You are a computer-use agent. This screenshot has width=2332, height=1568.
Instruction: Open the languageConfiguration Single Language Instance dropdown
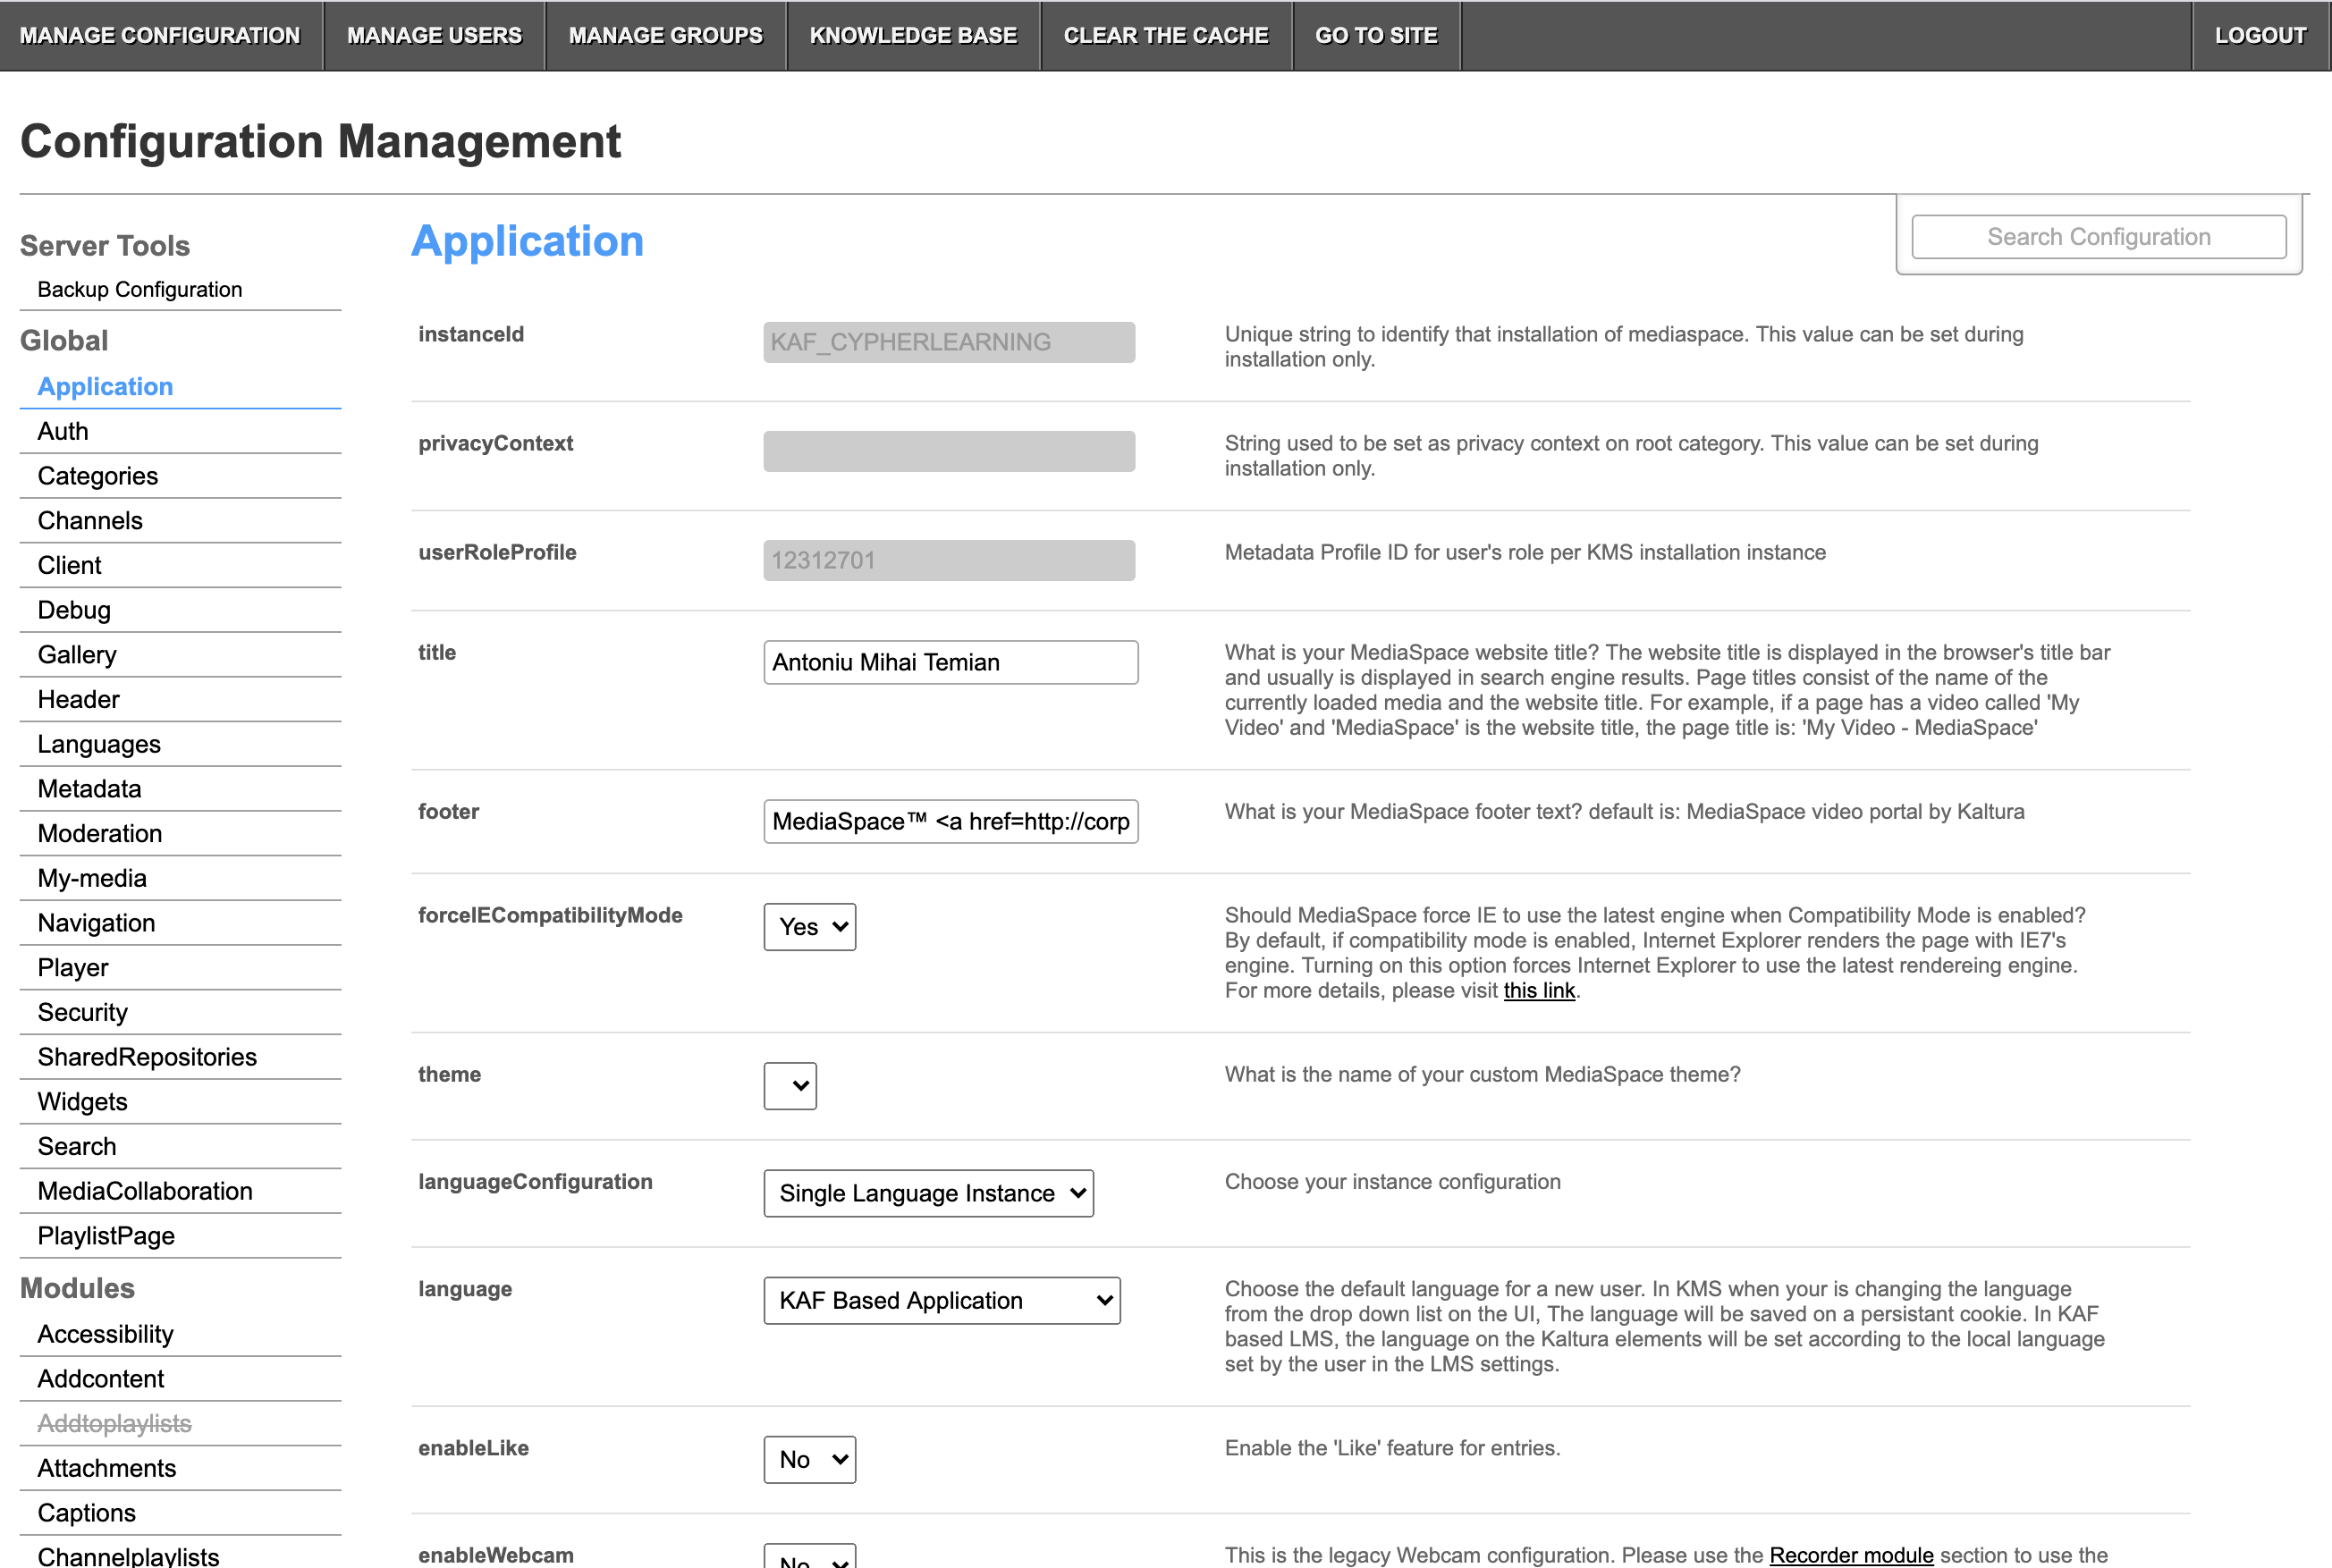[927, 1193]
